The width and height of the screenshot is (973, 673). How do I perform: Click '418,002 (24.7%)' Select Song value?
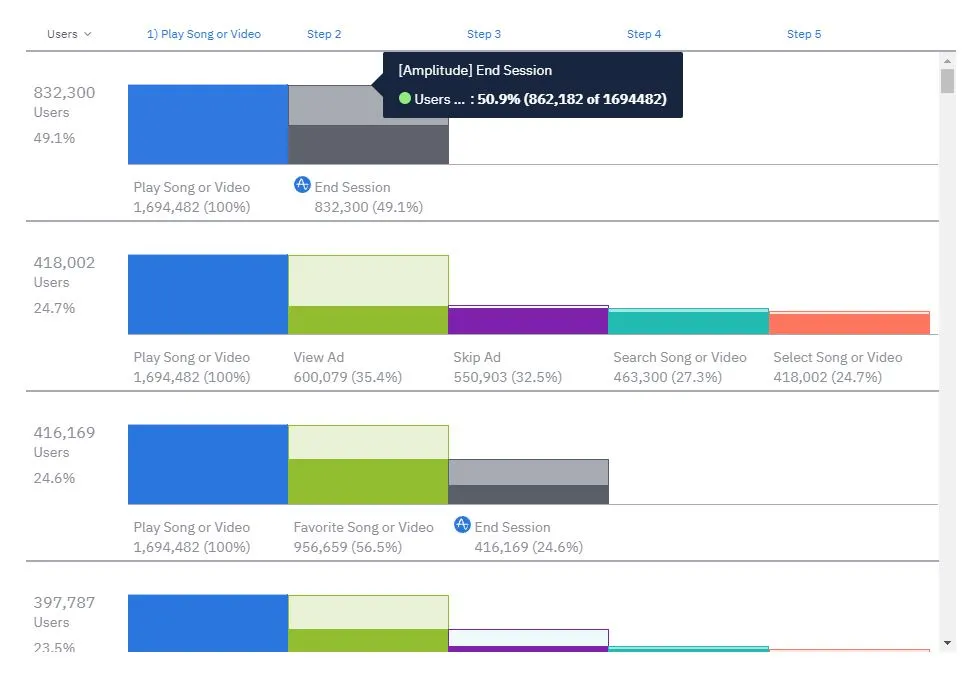tap(828, 377)
